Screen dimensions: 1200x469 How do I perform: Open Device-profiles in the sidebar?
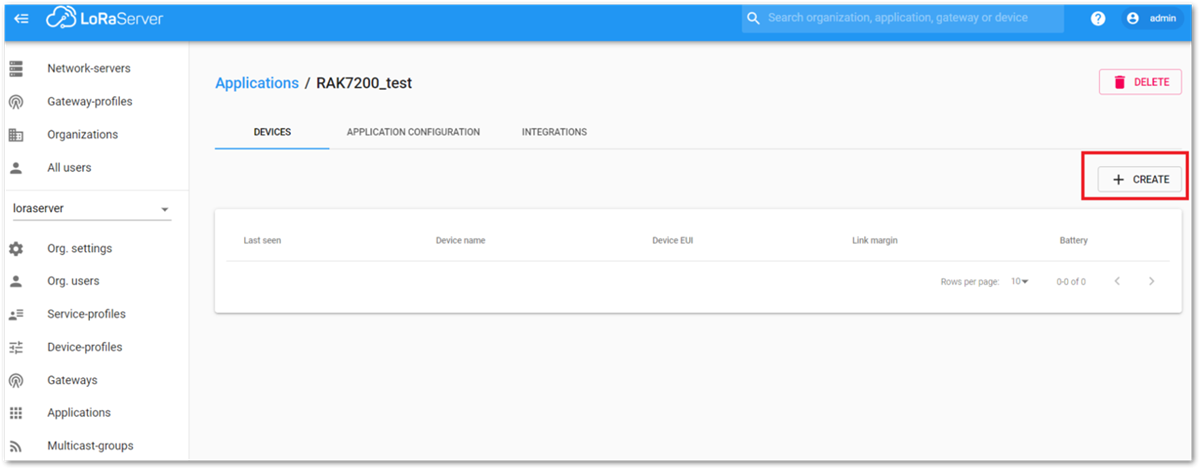[85, 347]
